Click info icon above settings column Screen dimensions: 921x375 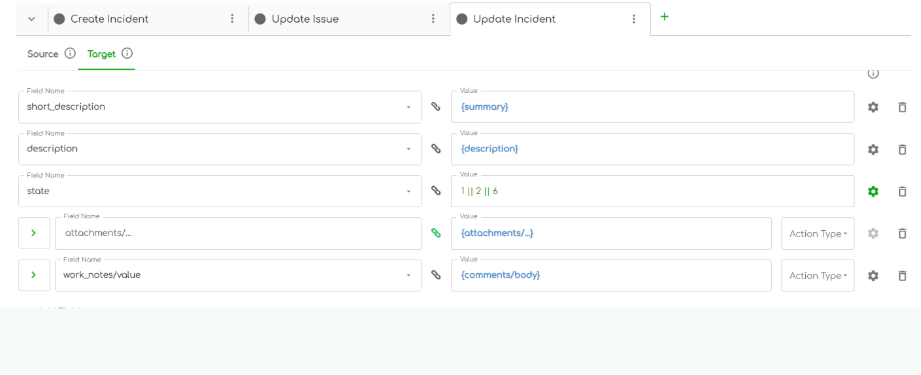[873, 73]
